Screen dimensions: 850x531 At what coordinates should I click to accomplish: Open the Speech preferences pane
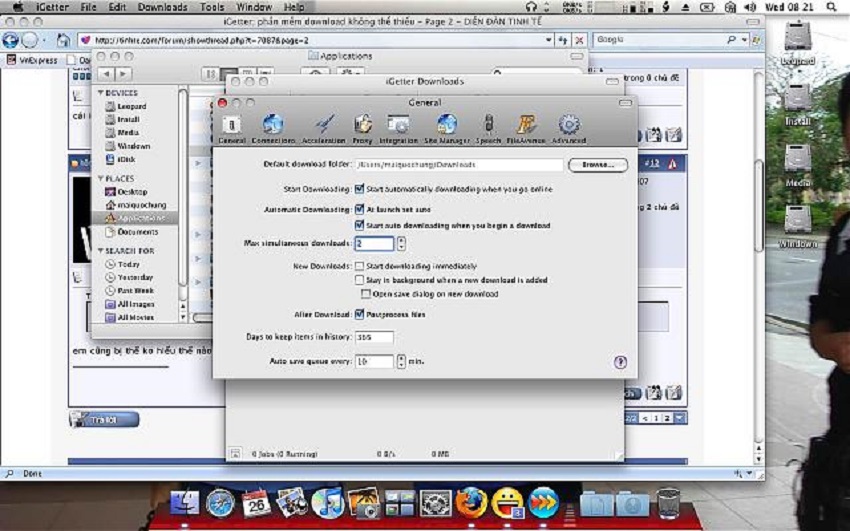[488, 129]
